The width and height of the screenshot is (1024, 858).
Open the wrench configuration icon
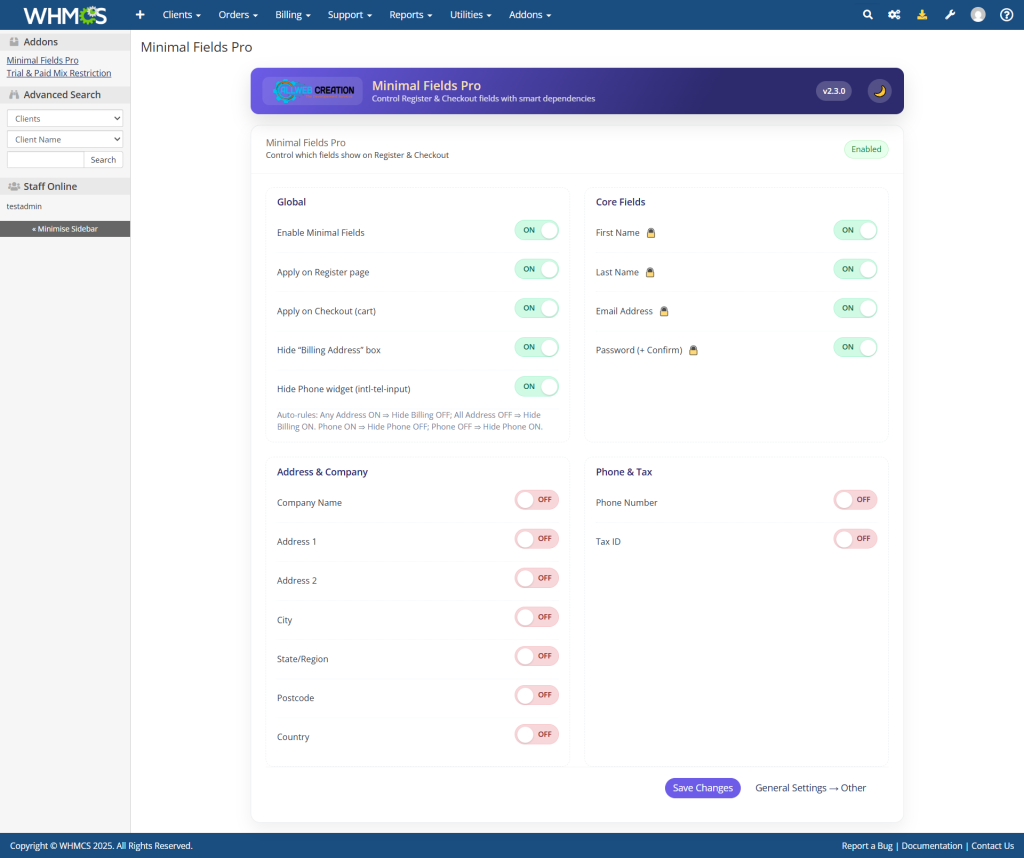(x=950, y=15)
